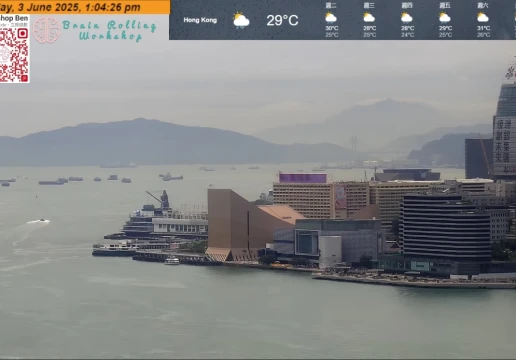Click the 31°C high temperature for 週六
Viewport: 516px width, 360px height.
[483, 28]
